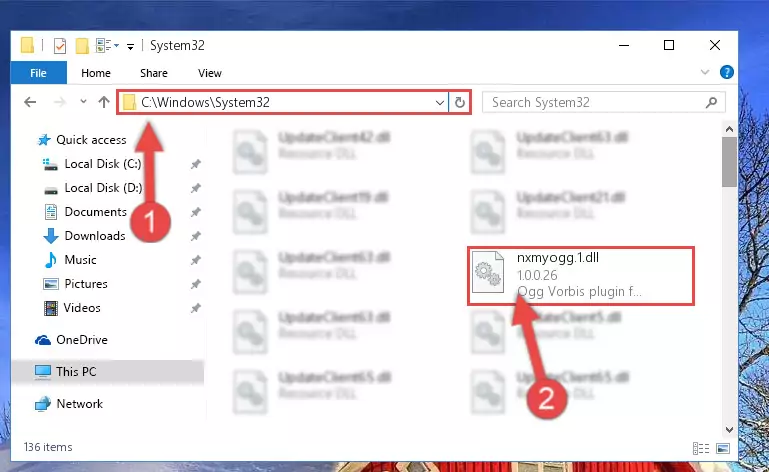Go up one folder level

point(103,102)
